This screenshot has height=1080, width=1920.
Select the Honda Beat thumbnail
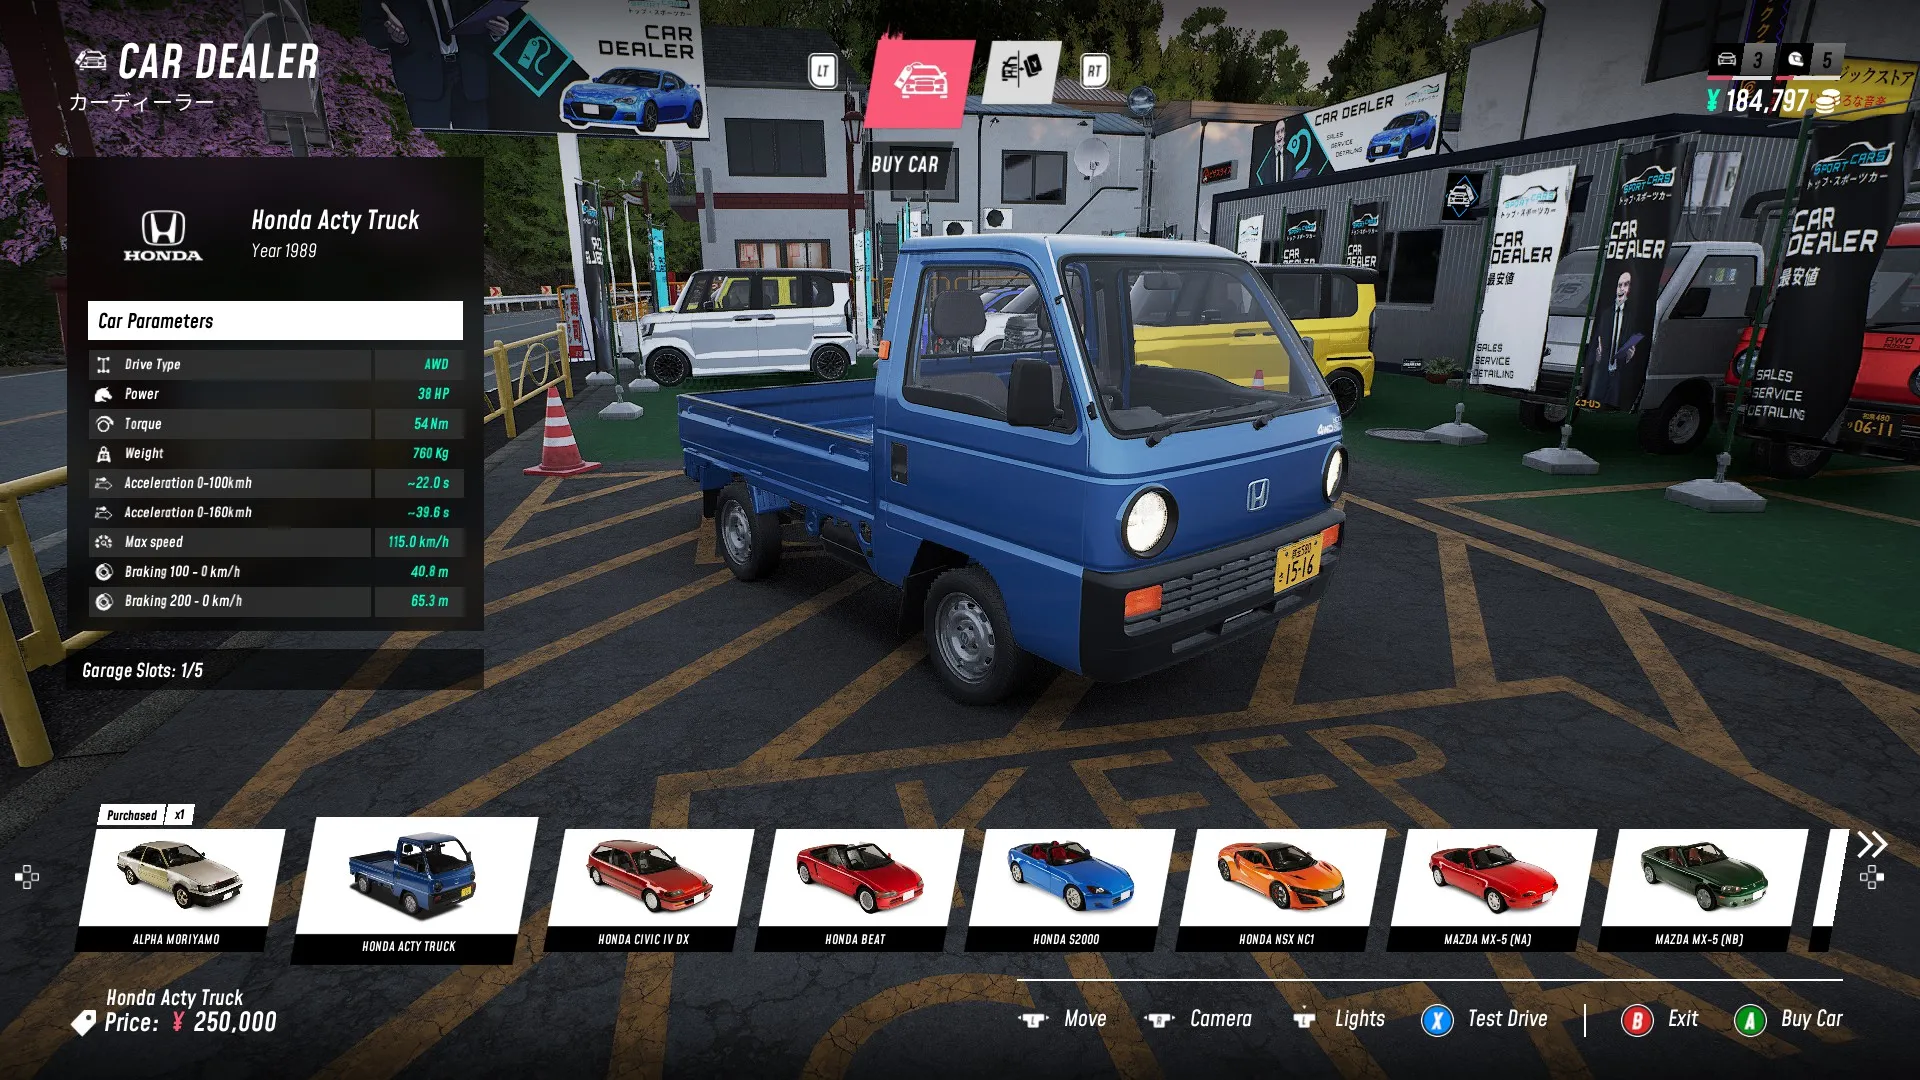858,889
